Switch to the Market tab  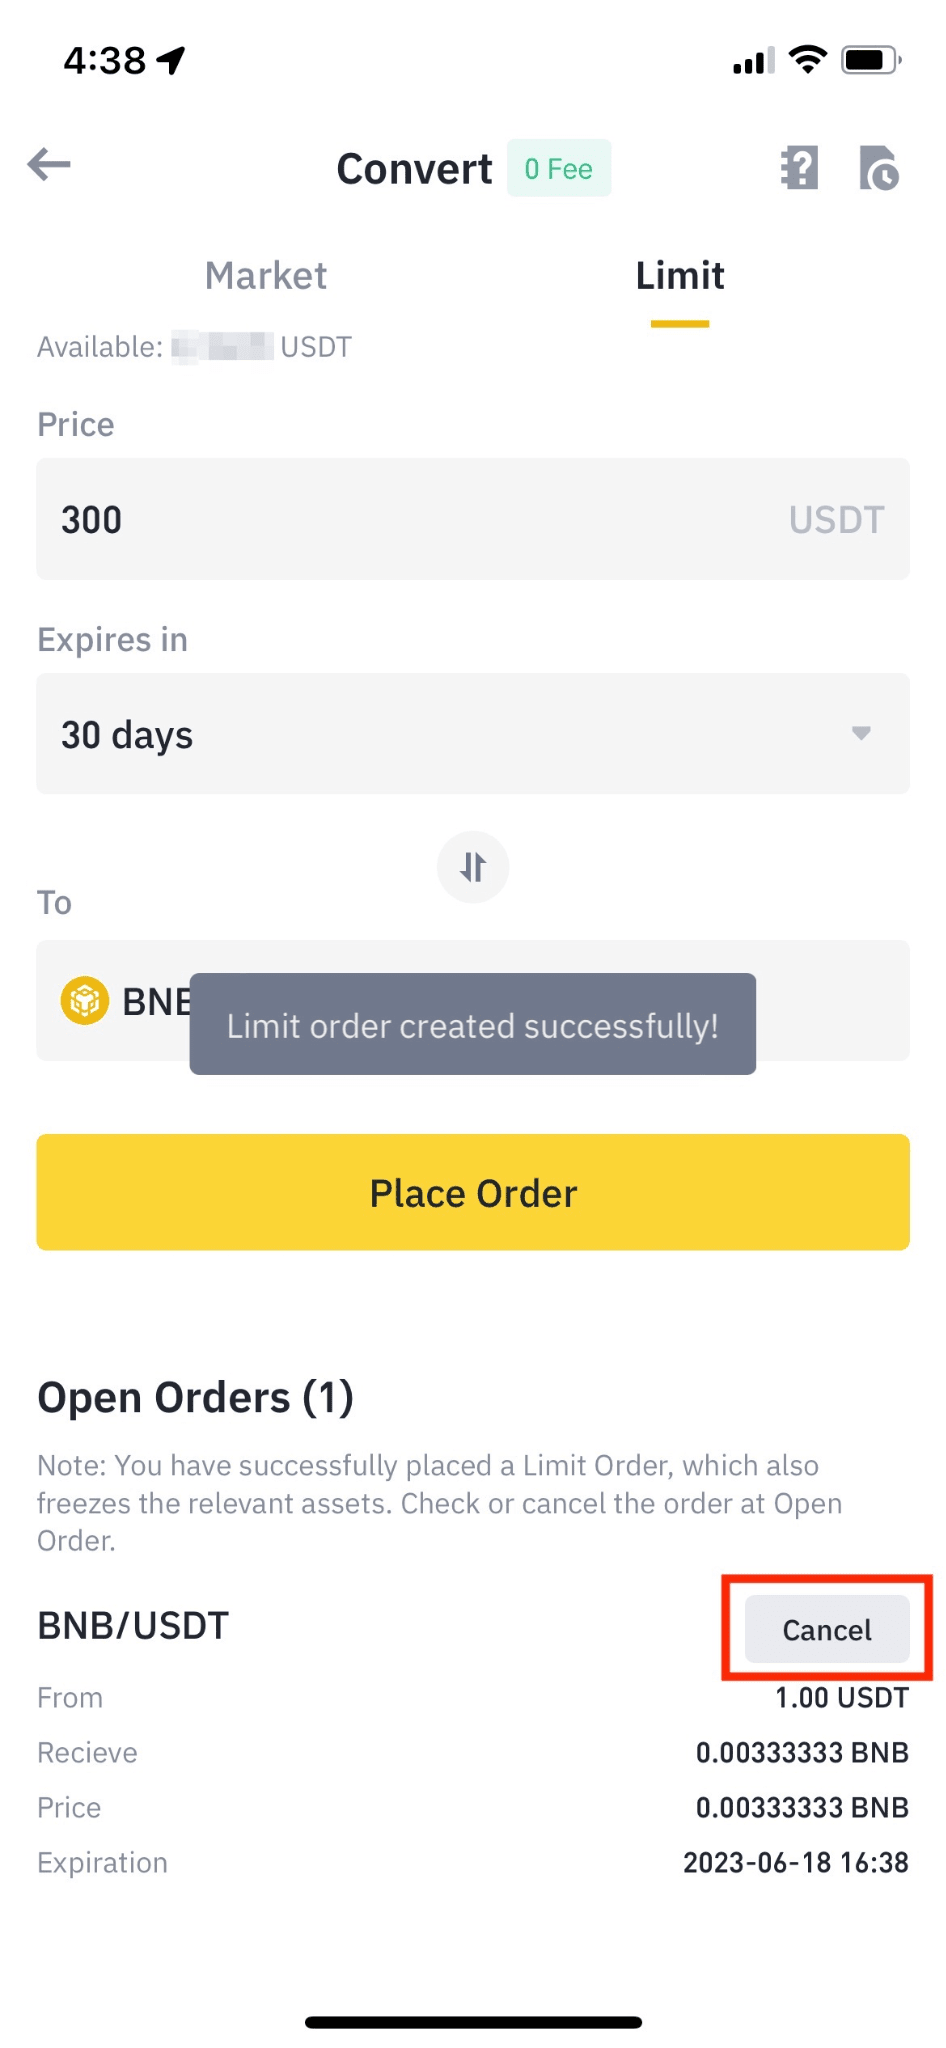(266, 276)
